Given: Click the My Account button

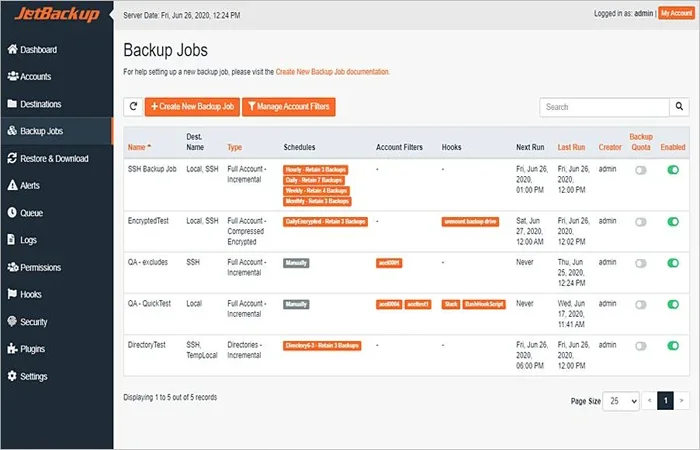Looking at the screenshot, I should (675, 12).
